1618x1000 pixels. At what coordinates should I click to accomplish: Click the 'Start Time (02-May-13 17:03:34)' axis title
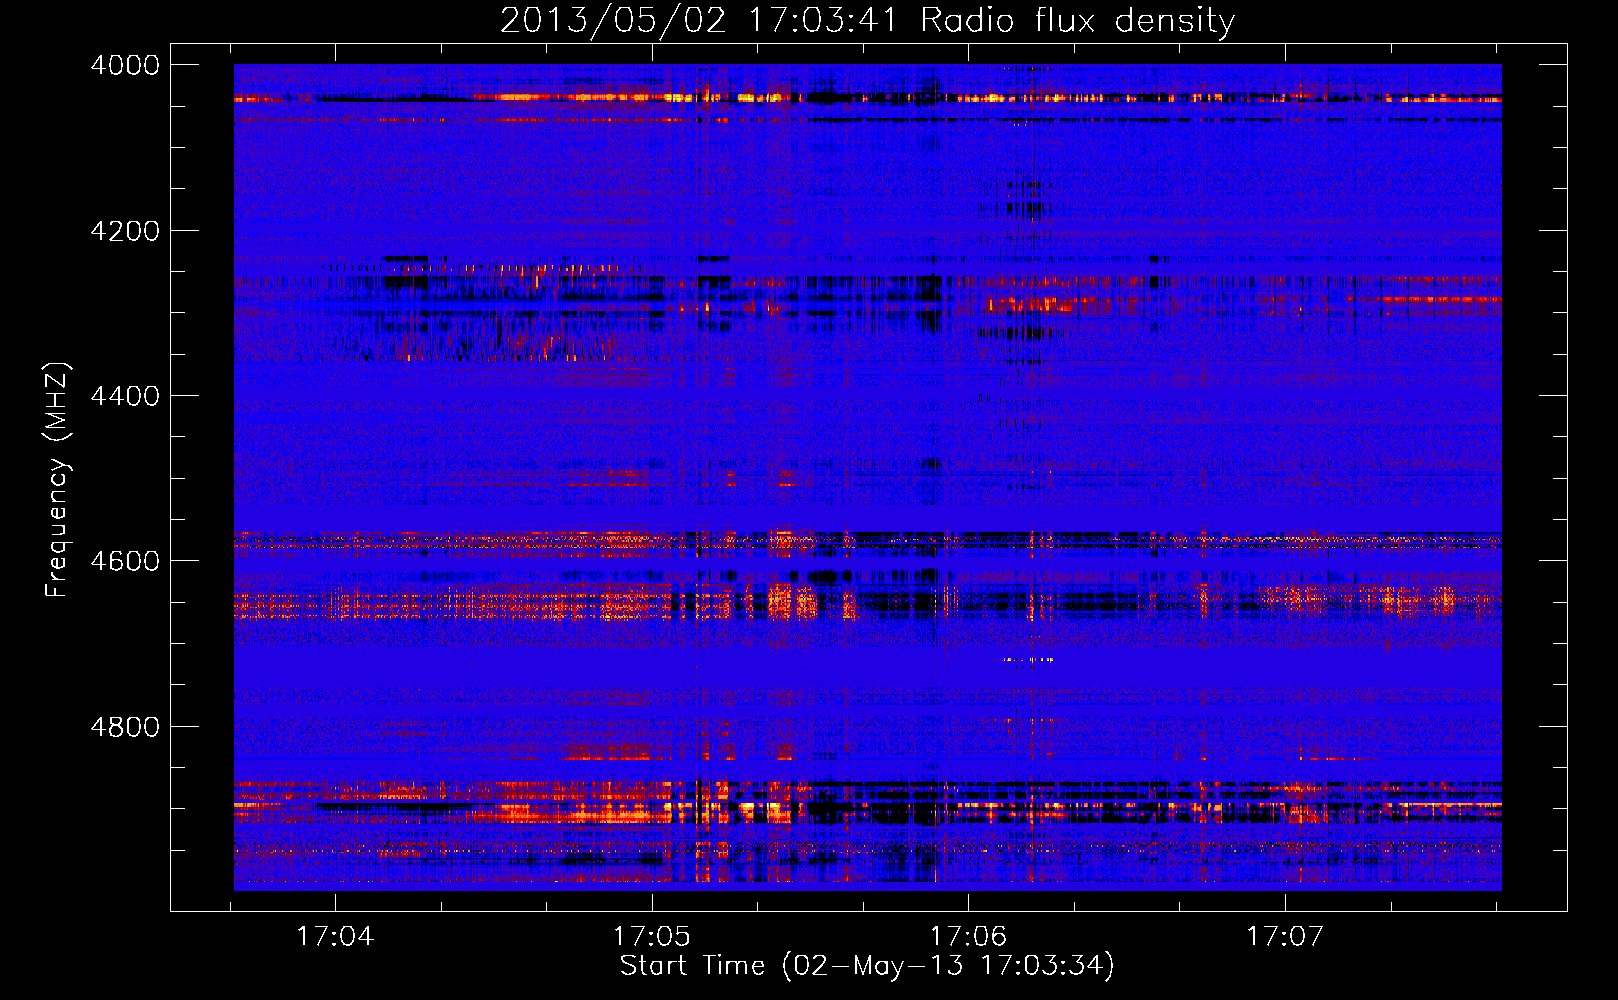tap(867, 966)
